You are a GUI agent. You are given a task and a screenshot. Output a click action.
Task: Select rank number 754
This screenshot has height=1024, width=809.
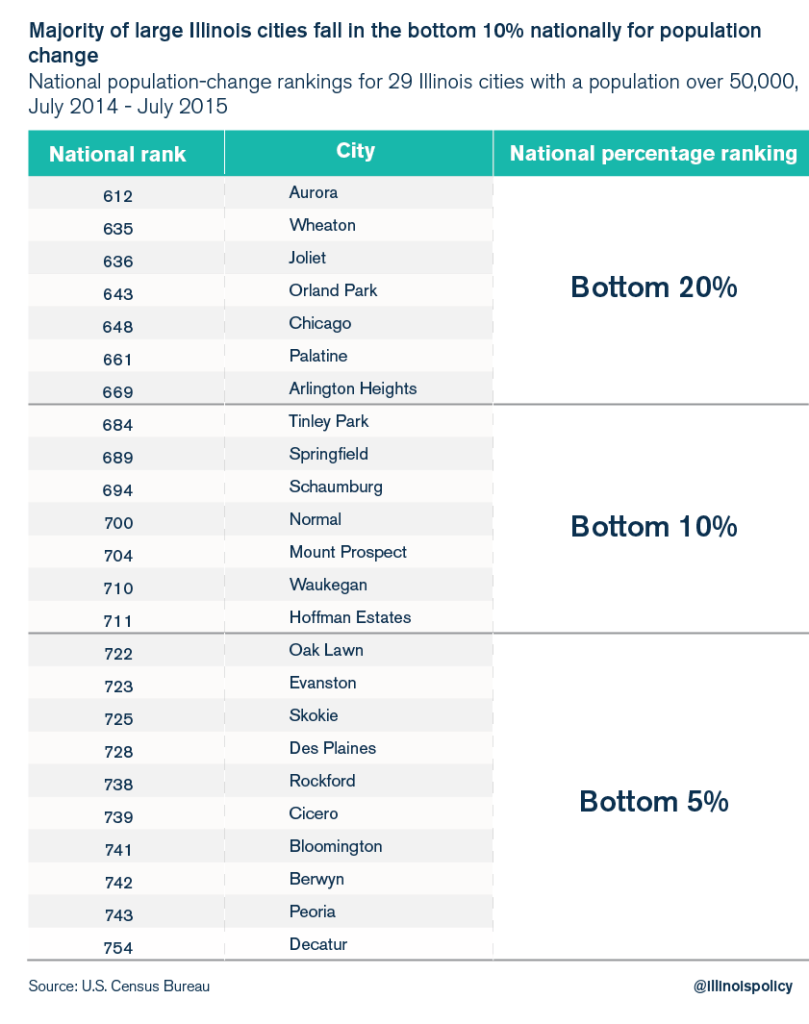(118, 948)
